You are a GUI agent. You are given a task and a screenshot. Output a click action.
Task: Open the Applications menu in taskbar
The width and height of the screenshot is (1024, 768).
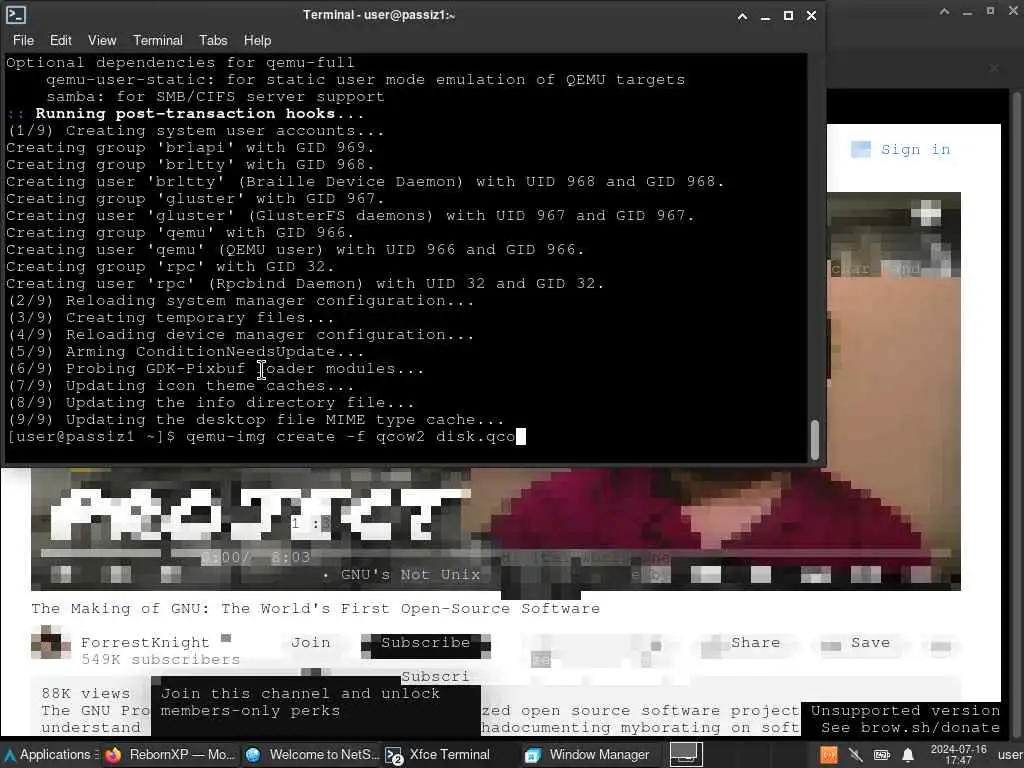click(x=51, y=754)
